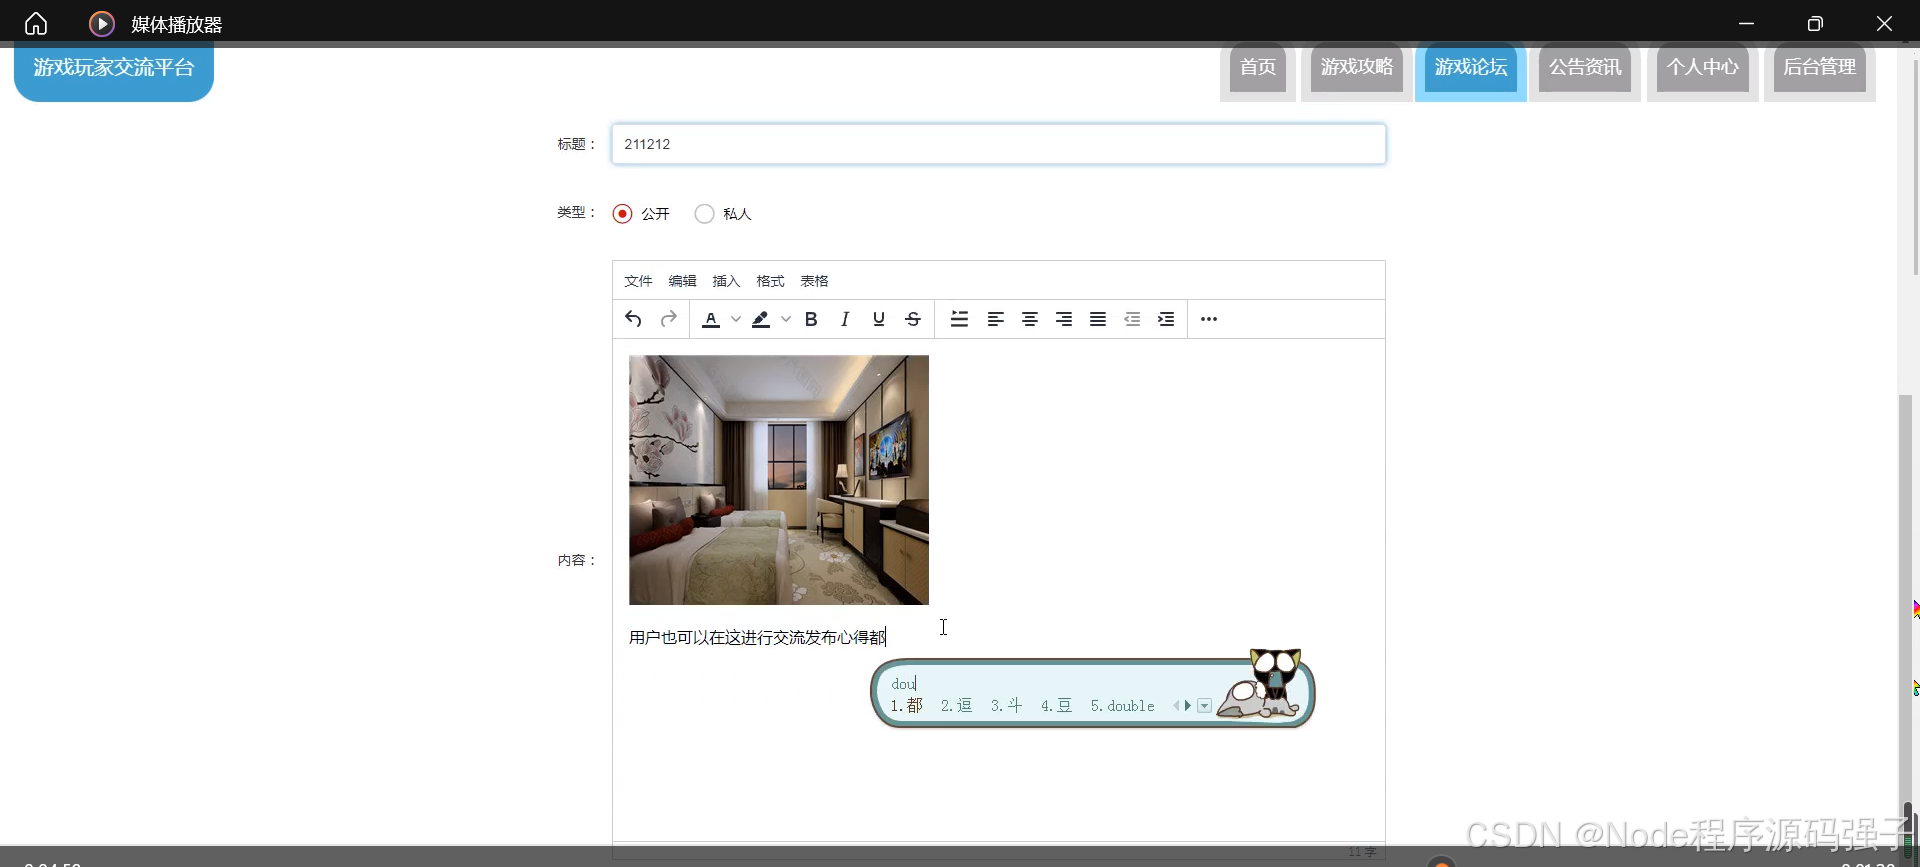Image resolution: width=1920 pixels, height=867 pixels.
Task: Center align the text
Action: click(x=1030, y=319)
